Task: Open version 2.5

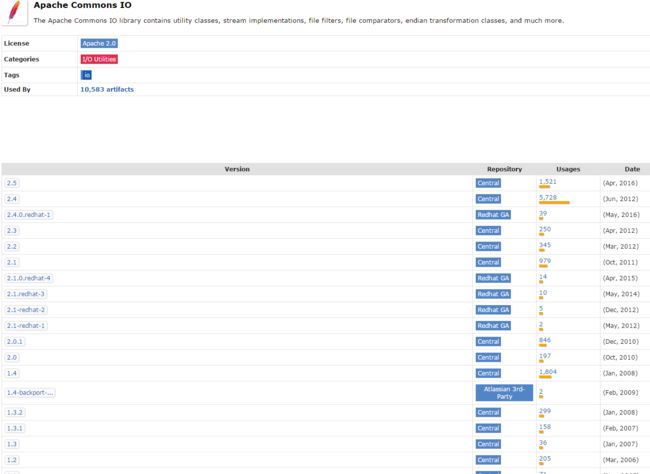Action: (x=12, y=183)
